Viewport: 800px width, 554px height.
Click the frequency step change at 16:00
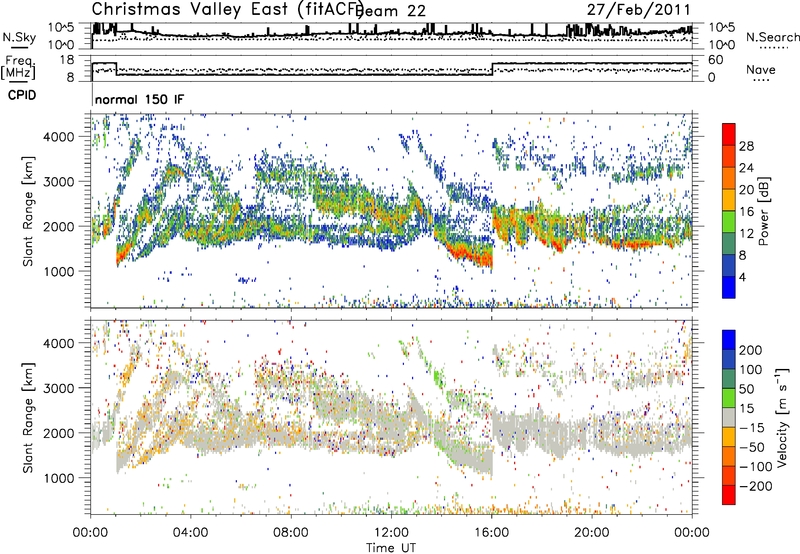point(492,69)
